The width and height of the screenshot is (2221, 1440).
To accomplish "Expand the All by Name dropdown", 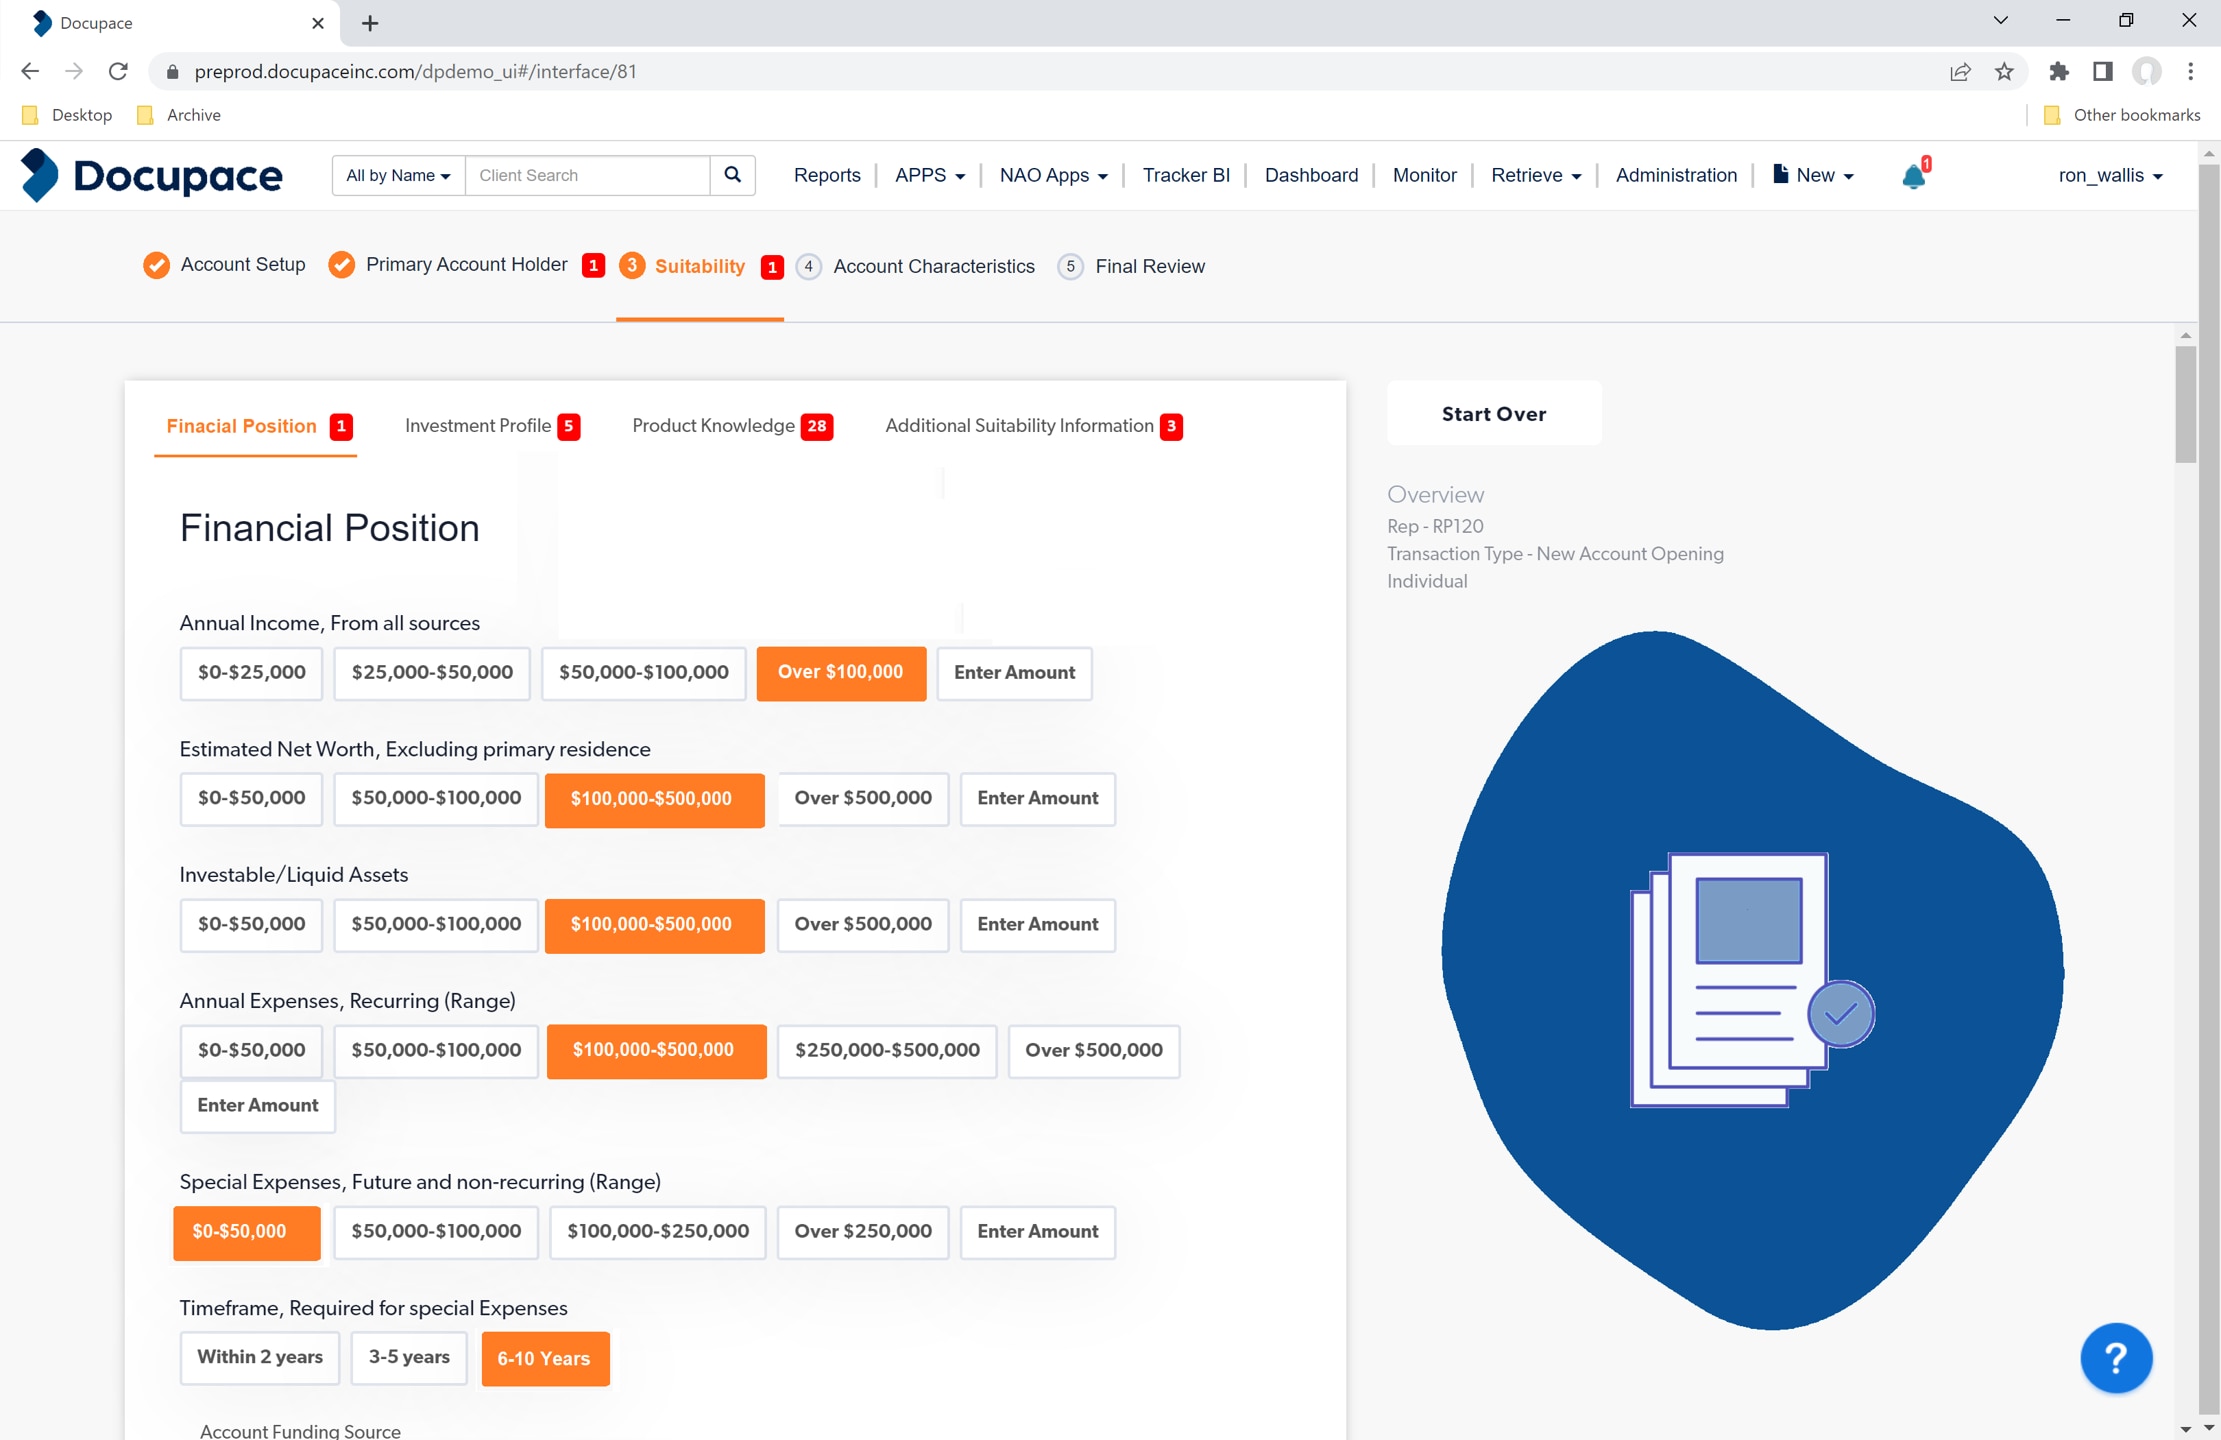I will click(x=398, y=175).
